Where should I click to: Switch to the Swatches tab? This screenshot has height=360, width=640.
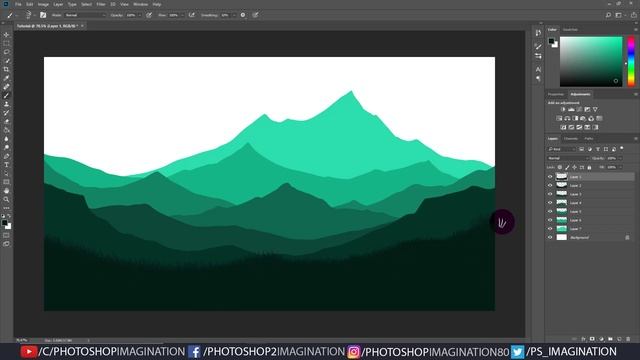(570, 29)
